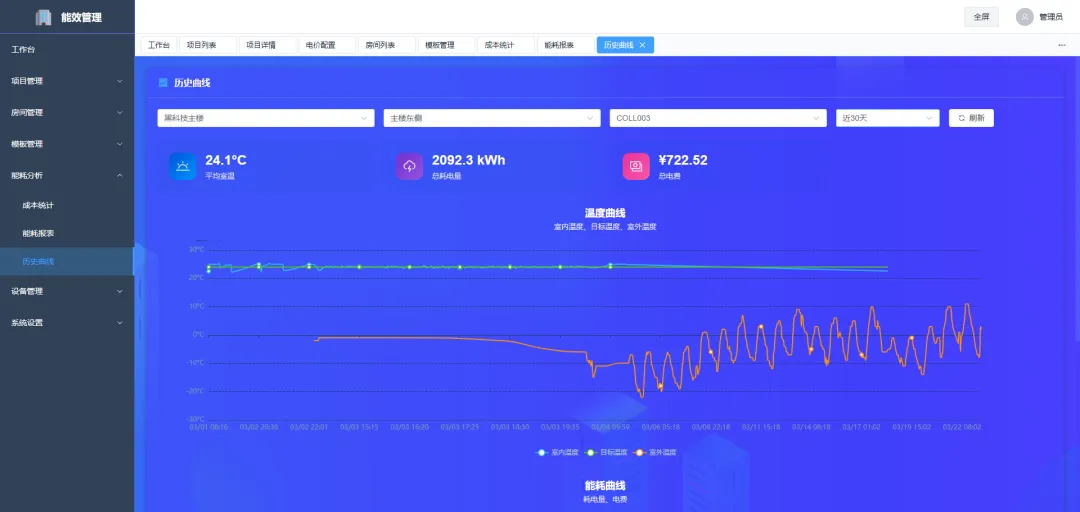Image resolution: width=1080 pixels, height=512 pixels.
Task: Click the 03/22 08:02 x-axis label
Action: (x=962, y=427)
